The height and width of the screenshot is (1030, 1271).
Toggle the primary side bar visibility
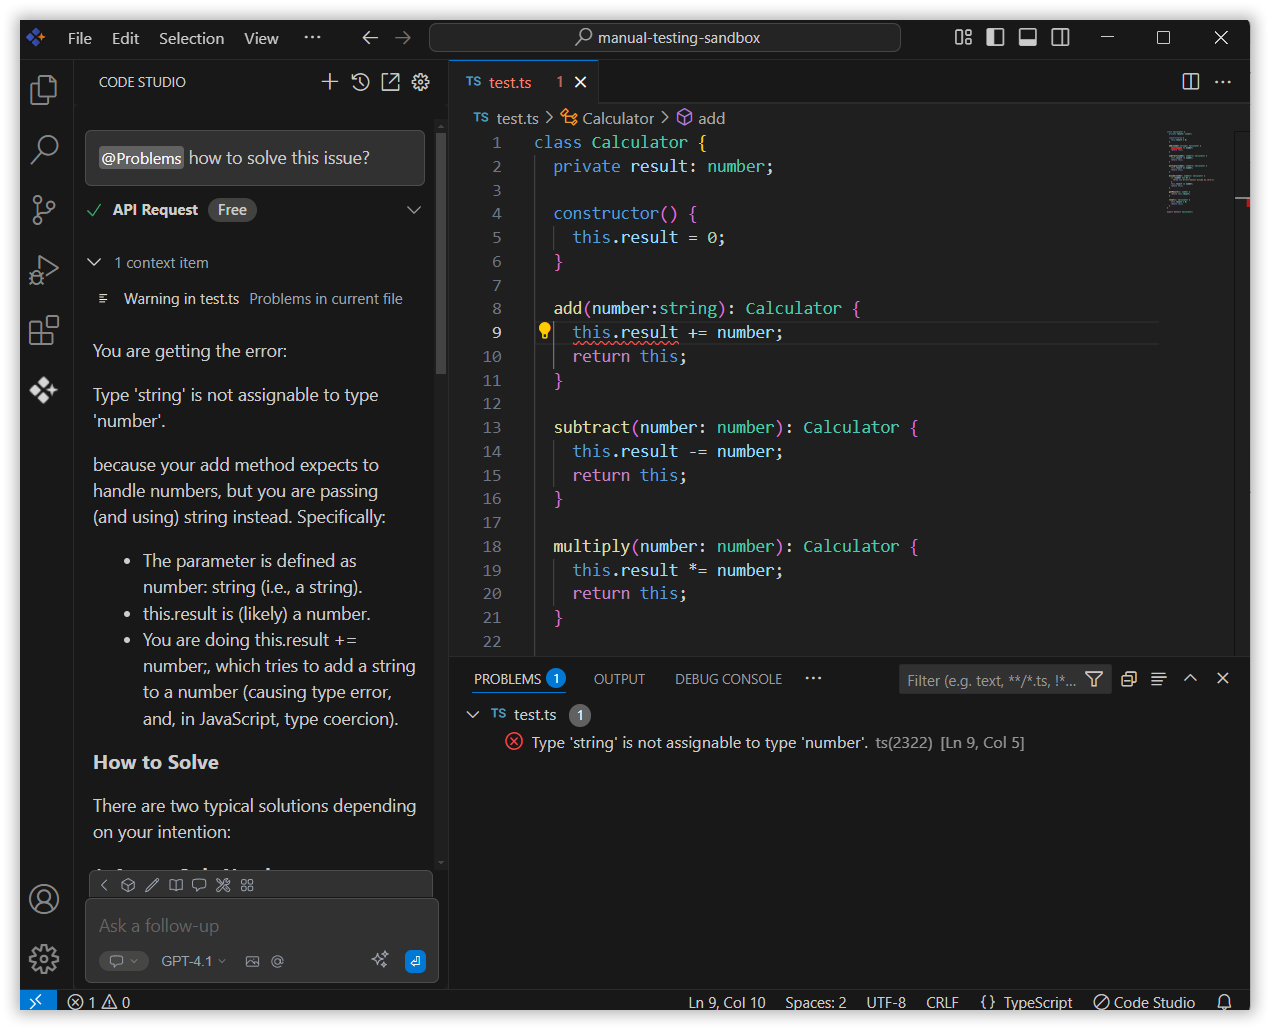[995, 38]
